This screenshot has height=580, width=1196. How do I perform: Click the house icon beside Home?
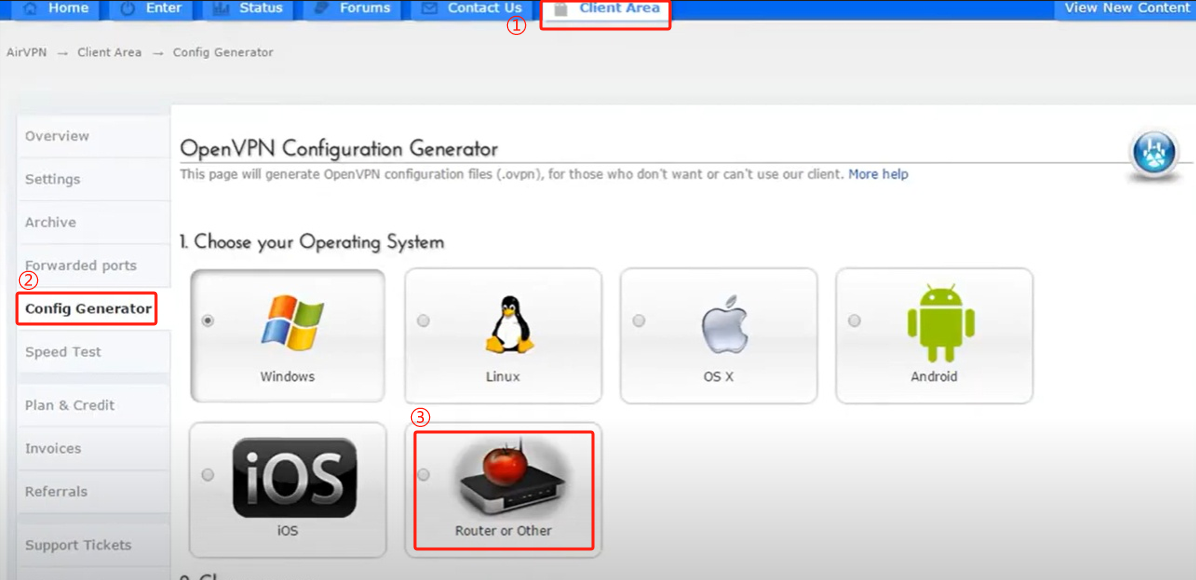click(31, 9)
